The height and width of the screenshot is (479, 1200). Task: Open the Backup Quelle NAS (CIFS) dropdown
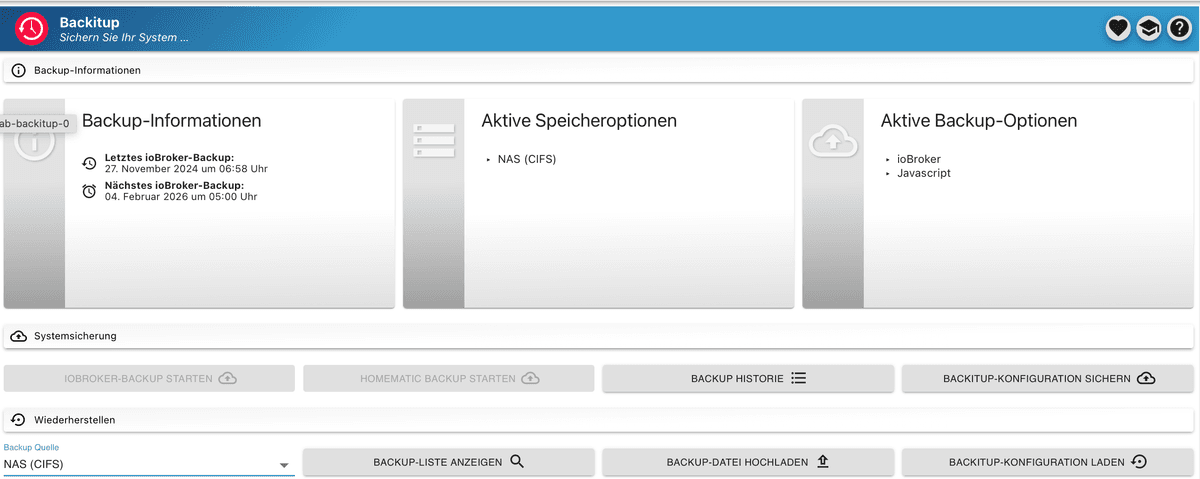149,464
